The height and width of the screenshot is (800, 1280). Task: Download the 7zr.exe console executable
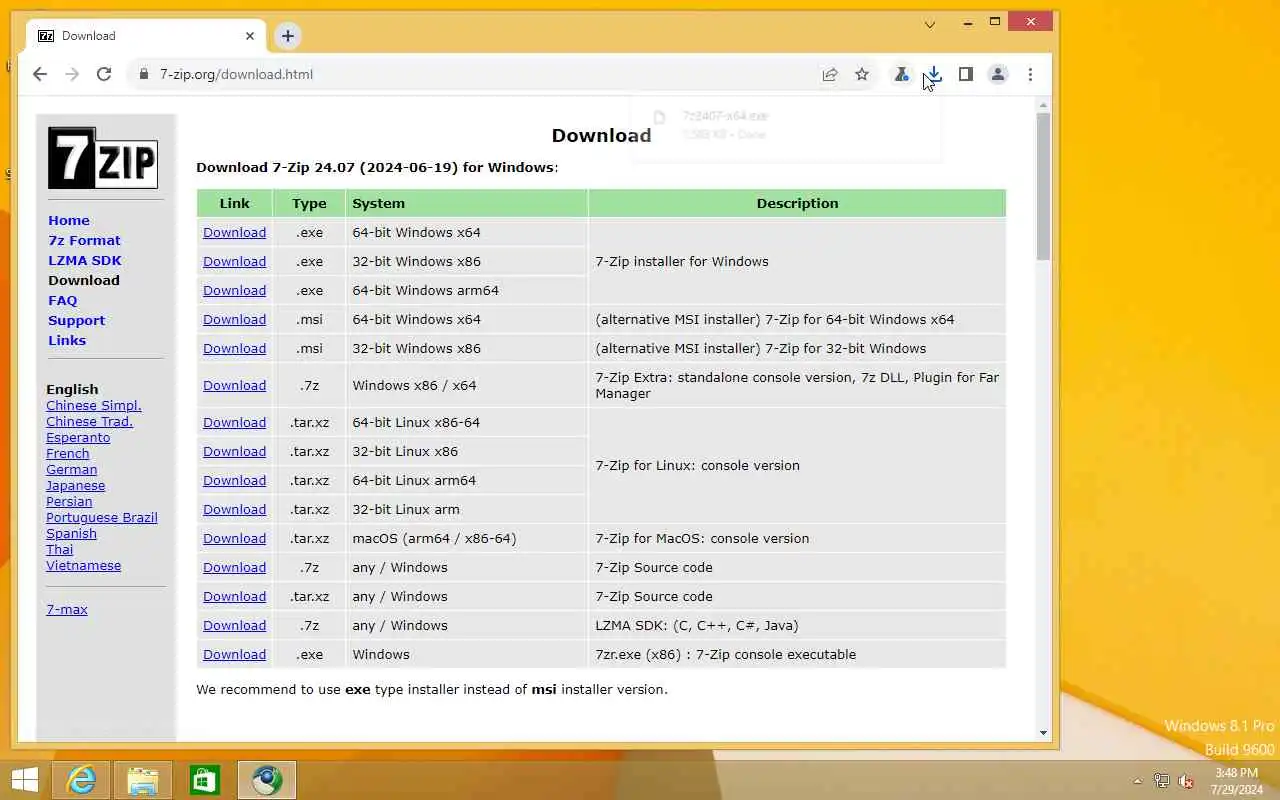pyautogui.click(x=234, y=654)
